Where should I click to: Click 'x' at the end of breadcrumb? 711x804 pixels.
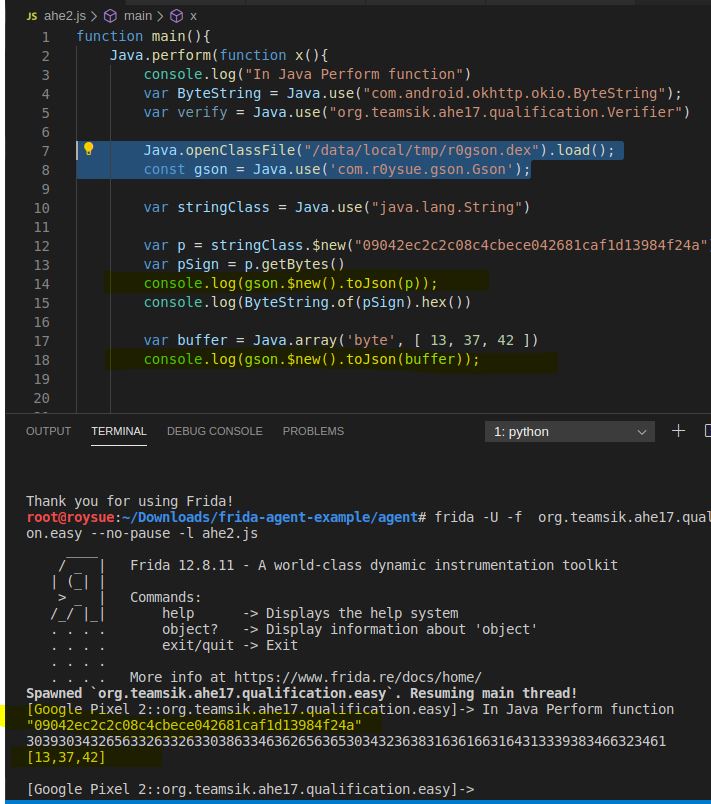[x=193, y=16]
